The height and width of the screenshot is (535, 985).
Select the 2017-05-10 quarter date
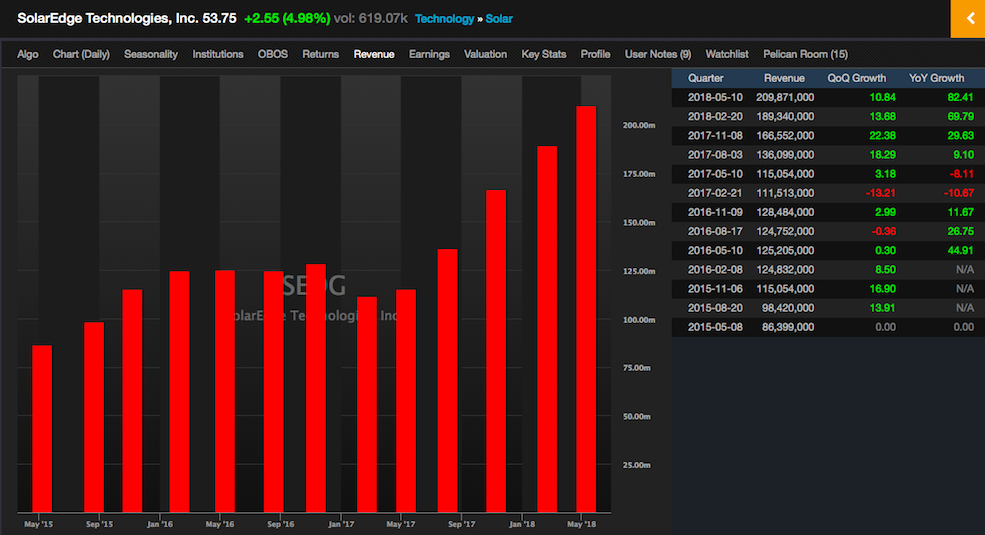[715, 174]
